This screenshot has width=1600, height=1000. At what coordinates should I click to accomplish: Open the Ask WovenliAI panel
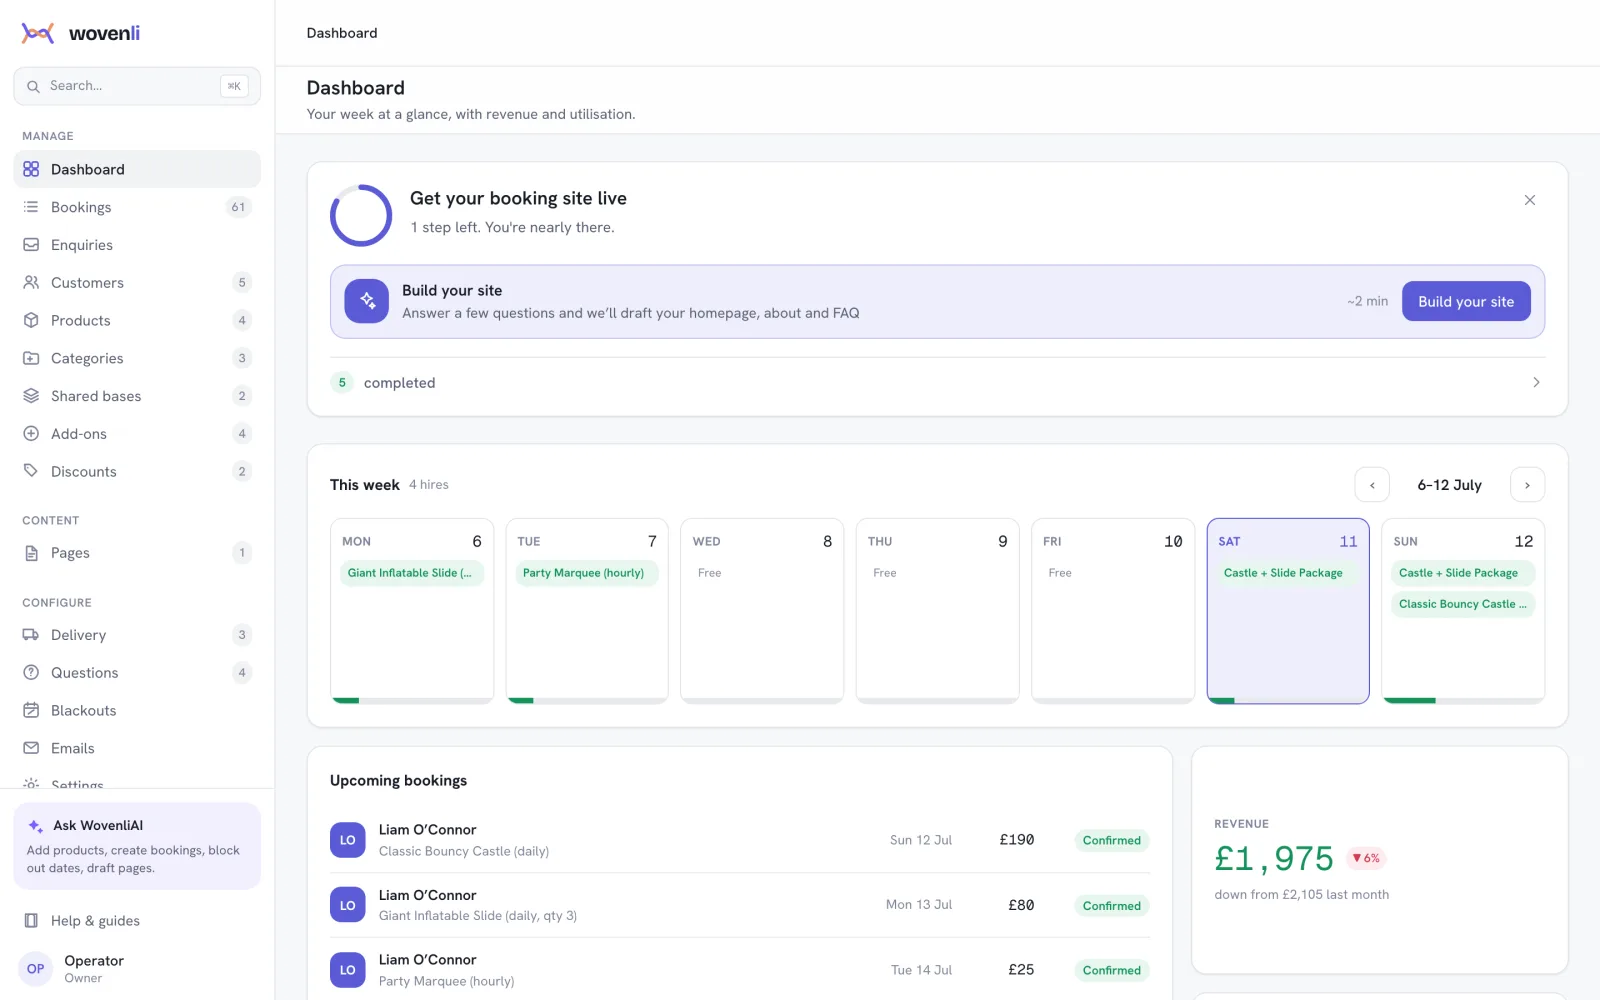click(x=137, y=846)
